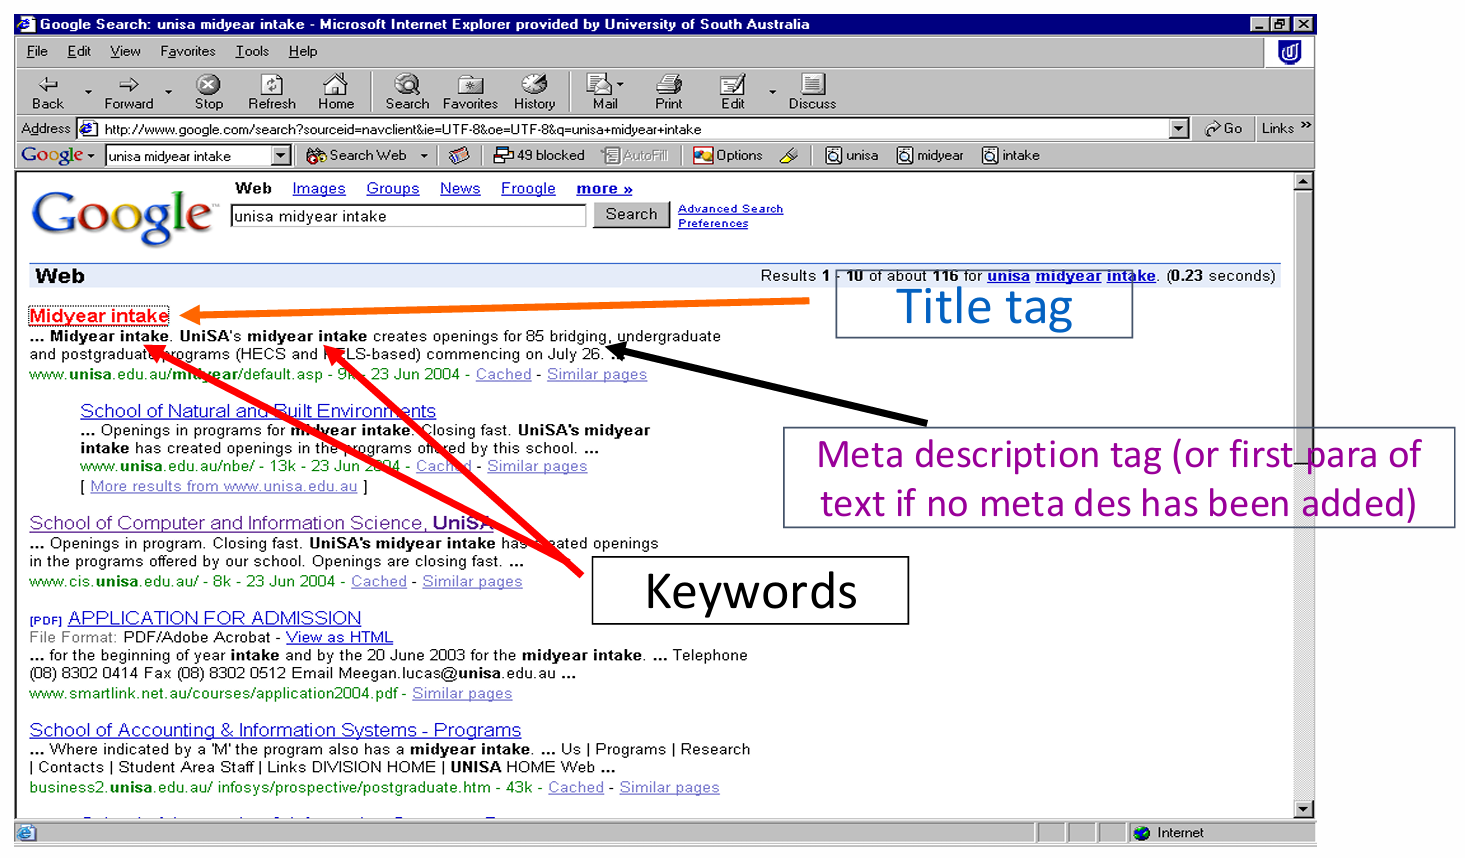
Task: Open the Forward button history dropdown arrow
Action: pos(168,92)
